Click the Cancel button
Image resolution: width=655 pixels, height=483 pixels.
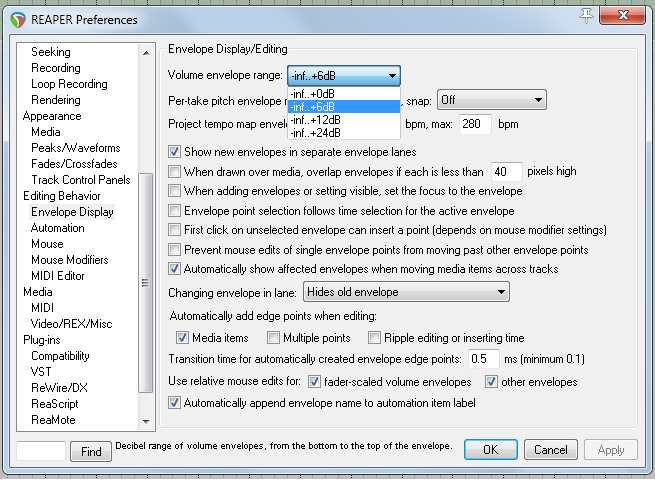pos(551,450)
